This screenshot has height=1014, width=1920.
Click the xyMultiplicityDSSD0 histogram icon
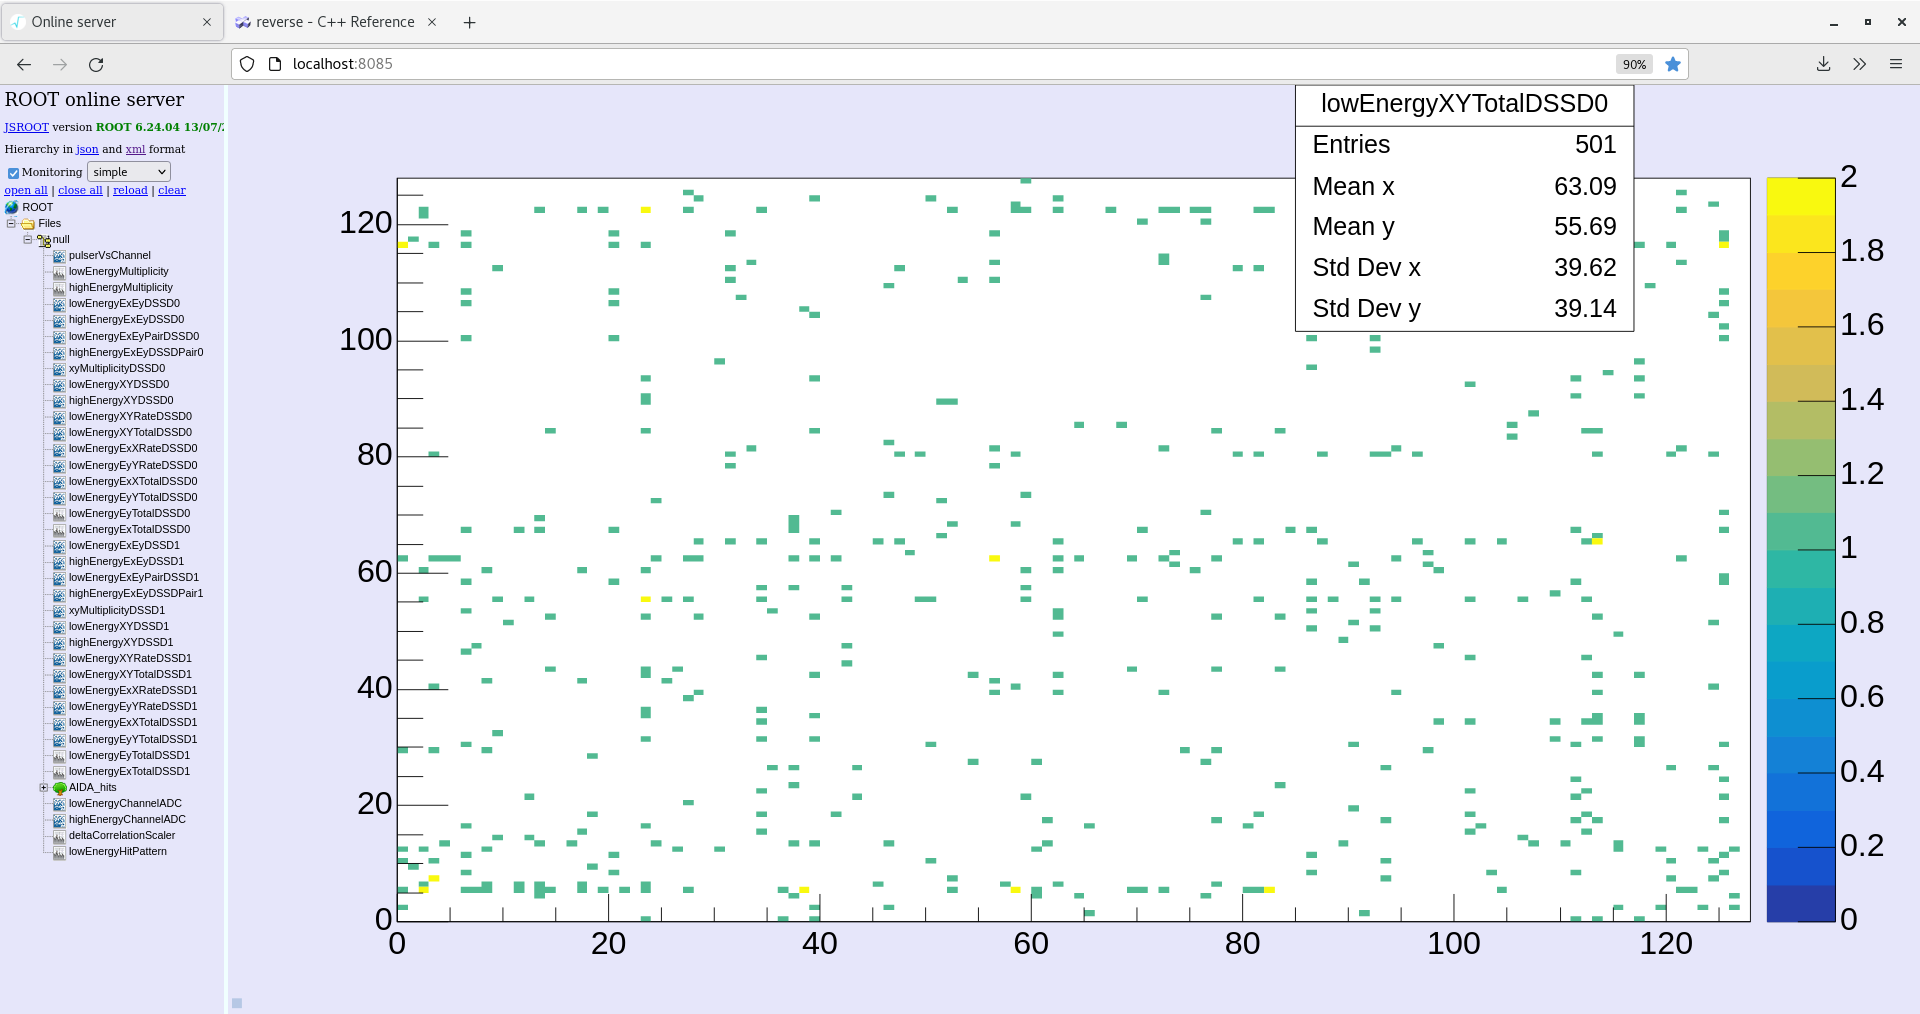click(x=59, y=369)
